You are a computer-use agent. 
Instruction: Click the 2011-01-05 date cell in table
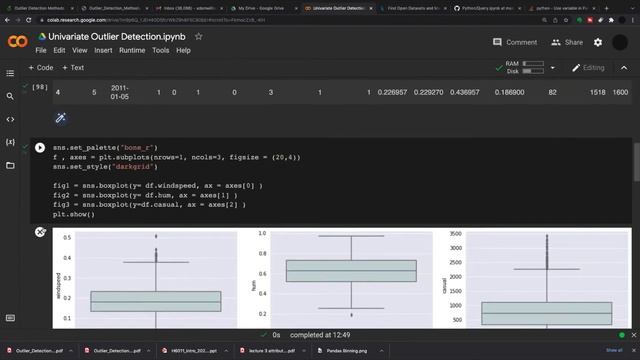pos(119,92)
